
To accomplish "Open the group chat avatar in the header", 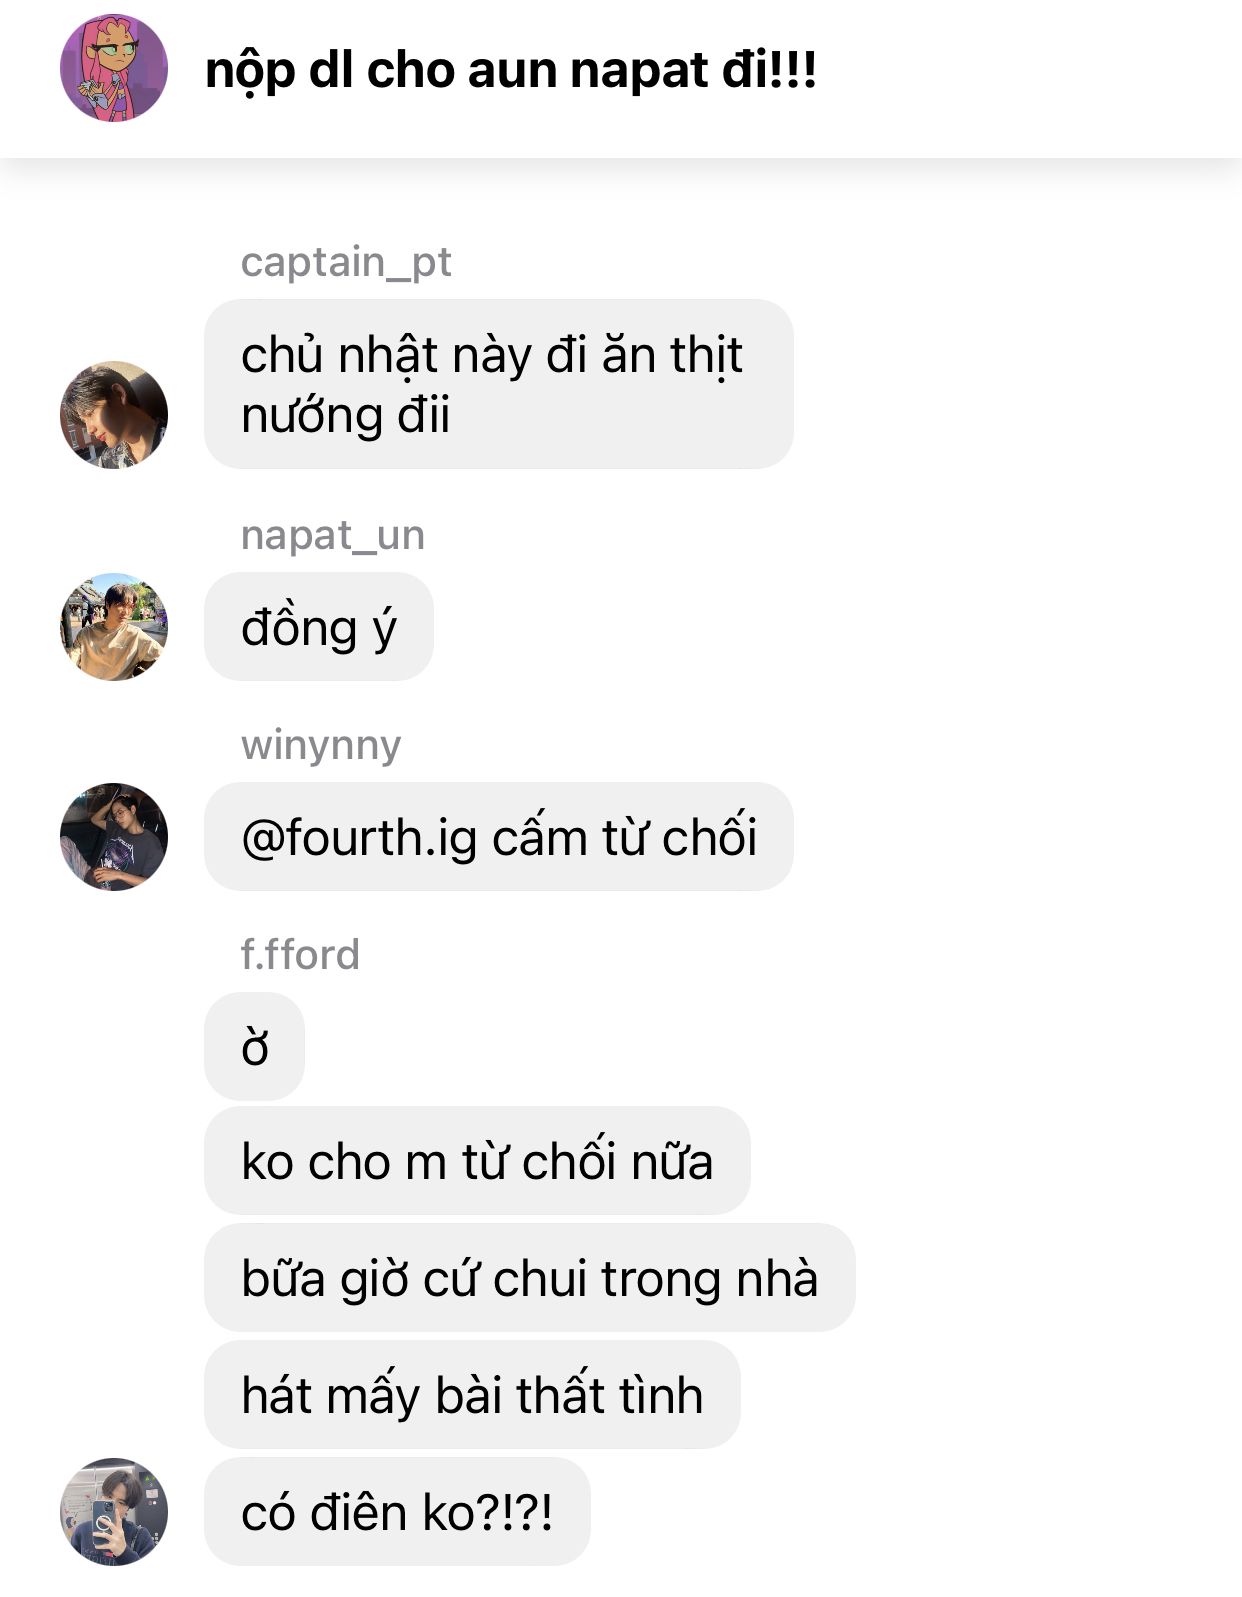I will tap(114, 68).
